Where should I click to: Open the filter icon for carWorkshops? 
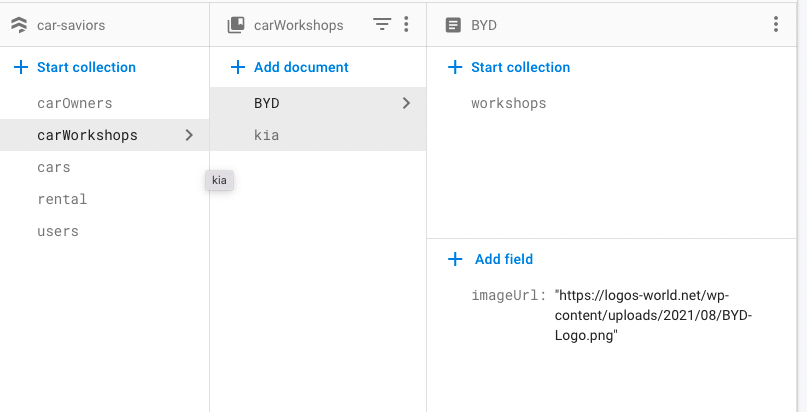[382, 25]
